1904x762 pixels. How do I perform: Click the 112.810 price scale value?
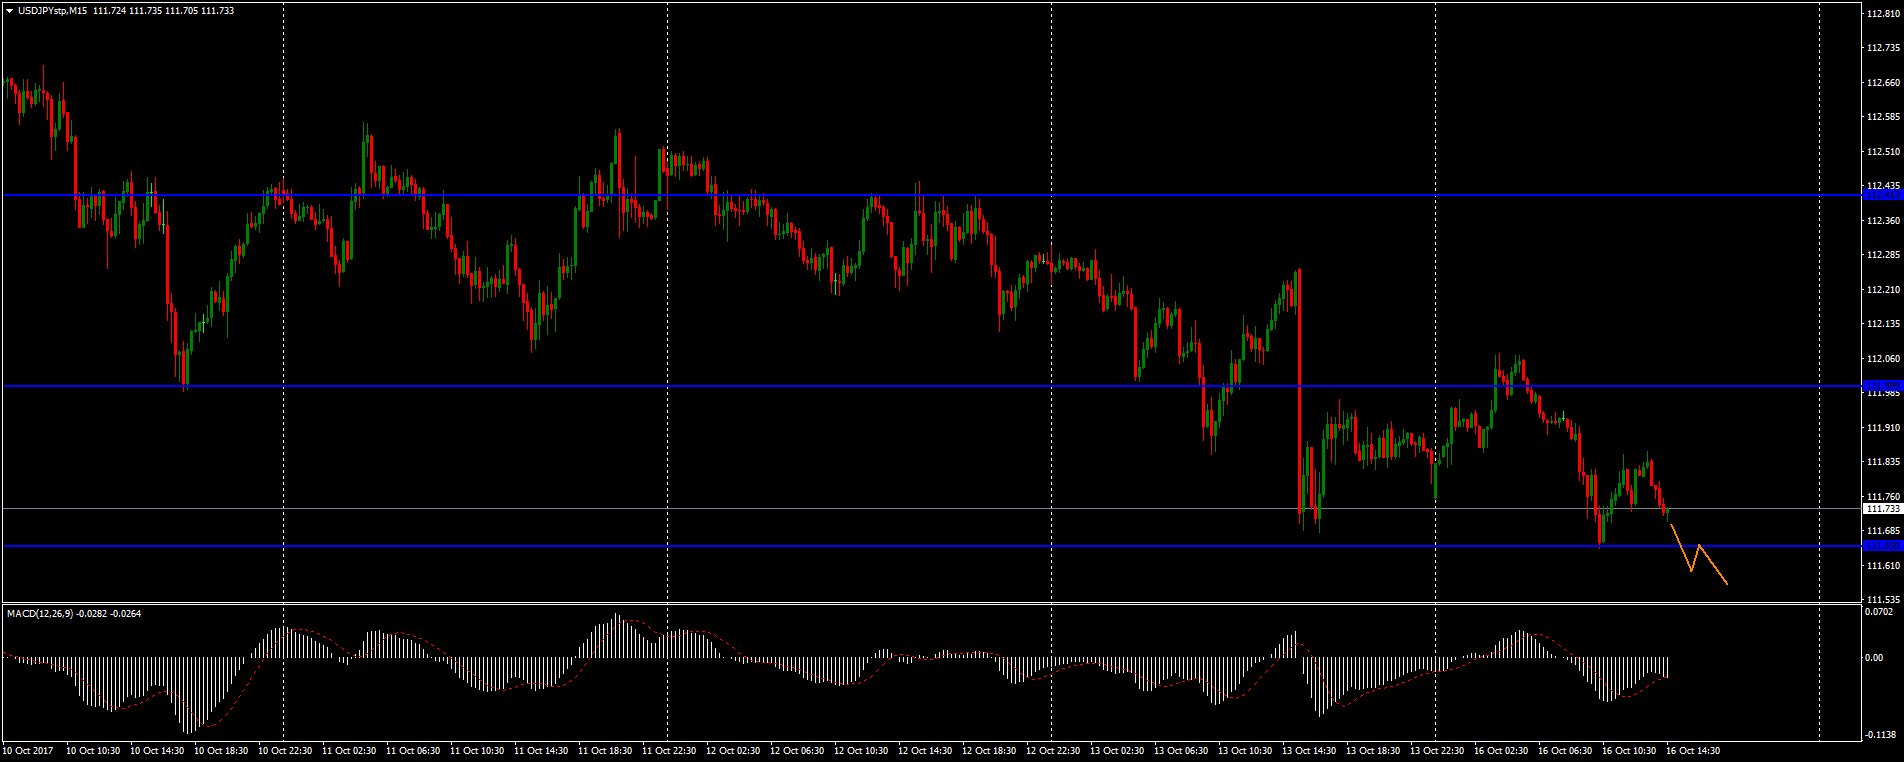click(x=1882, y=14)
